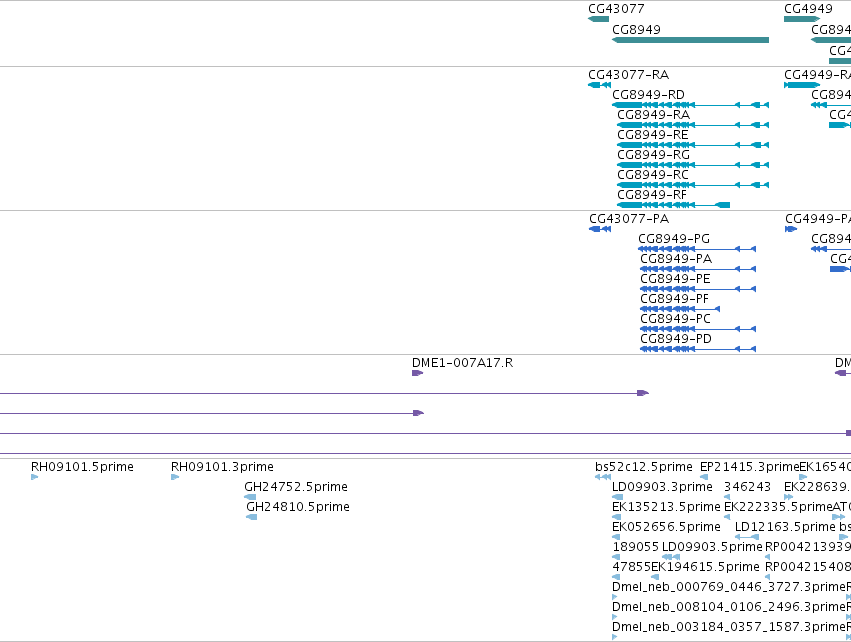Image resolution: width=851 pixels, height=642 pixels.
Task: Open the RH09101.3prime label
Action: pyautogui.click(x=222, y=467)
